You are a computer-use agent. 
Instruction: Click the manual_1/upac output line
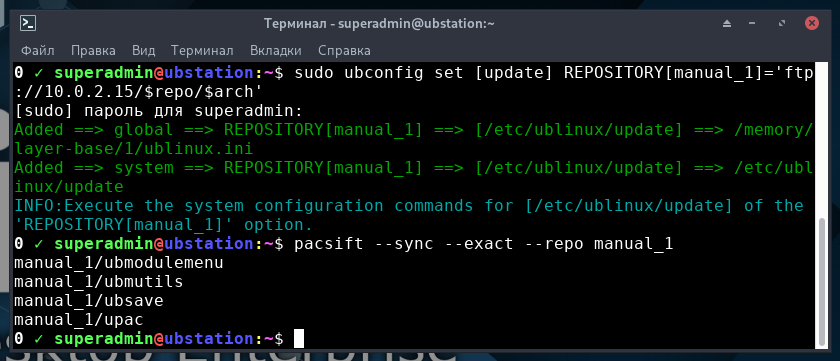pyautogui.click(x=79, y=320)
